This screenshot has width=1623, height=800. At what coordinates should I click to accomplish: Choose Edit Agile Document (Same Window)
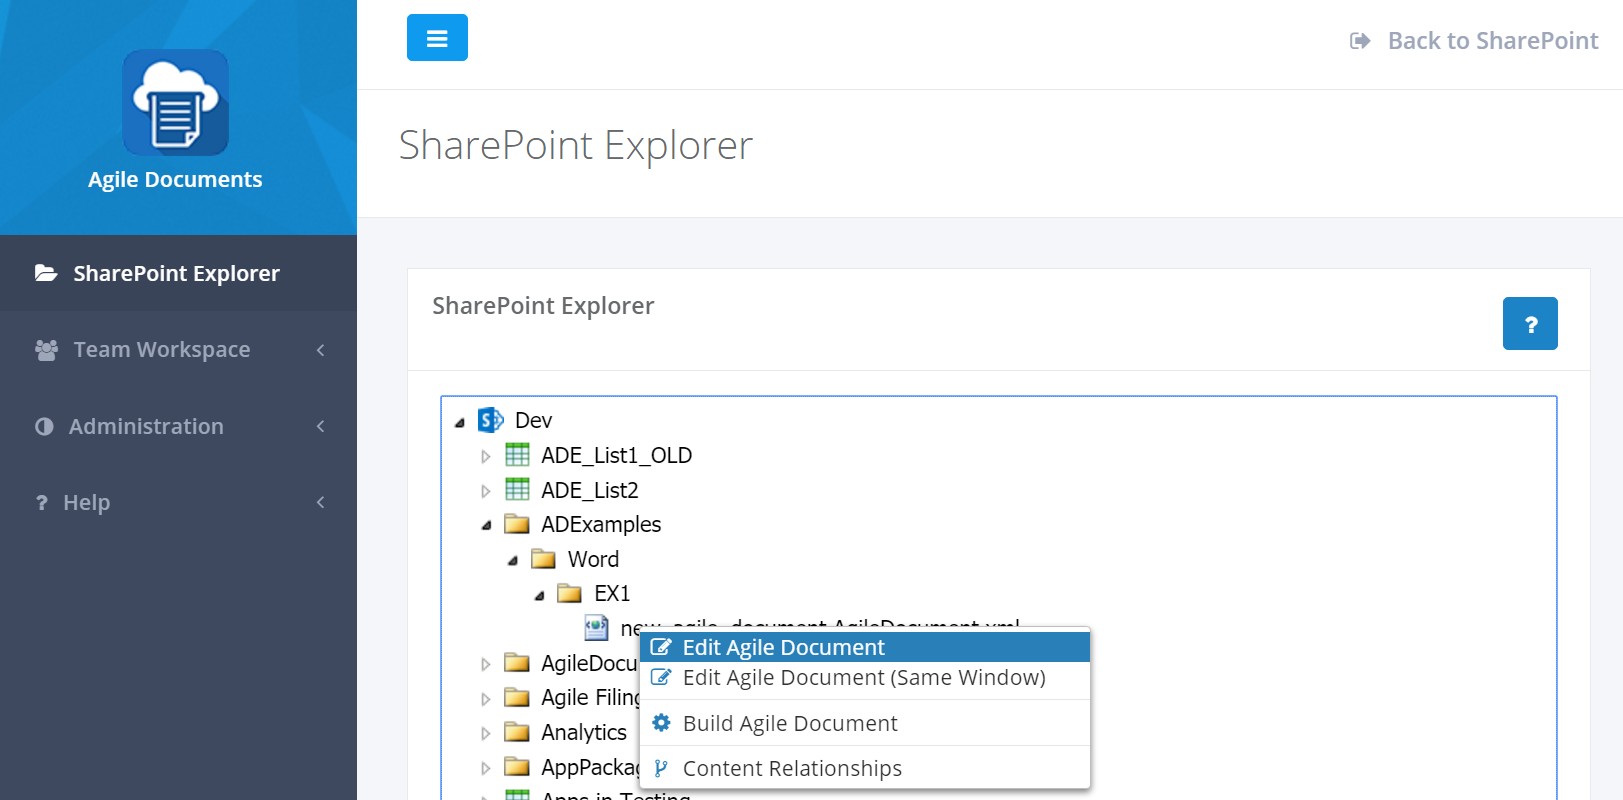pyautogui.click(x=865, y=677)
